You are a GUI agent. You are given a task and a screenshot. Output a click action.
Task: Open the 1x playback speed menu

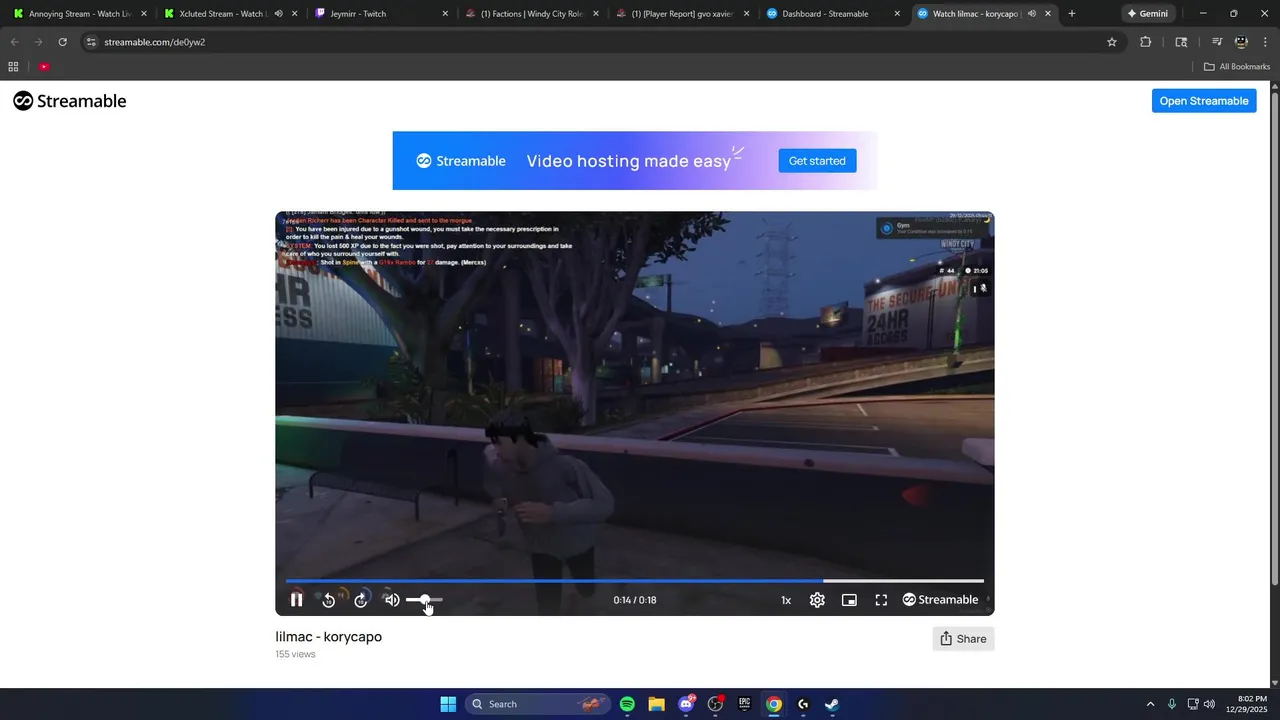point(786,600)
